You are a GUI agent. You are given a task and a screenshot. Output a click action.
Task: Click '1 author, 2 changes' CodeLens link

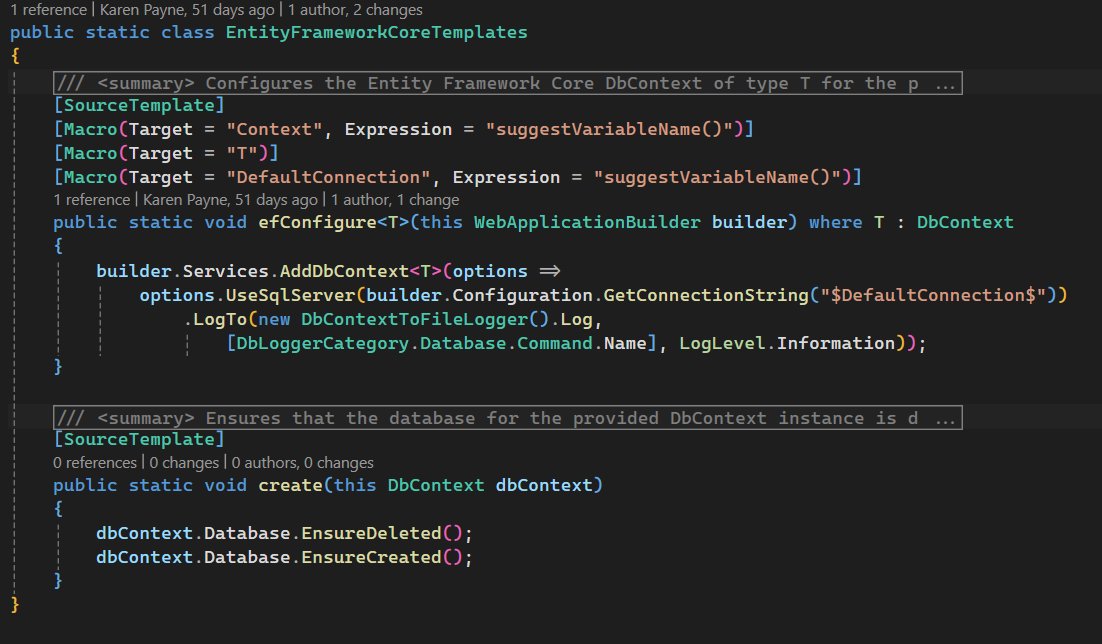tap(355, 10)
